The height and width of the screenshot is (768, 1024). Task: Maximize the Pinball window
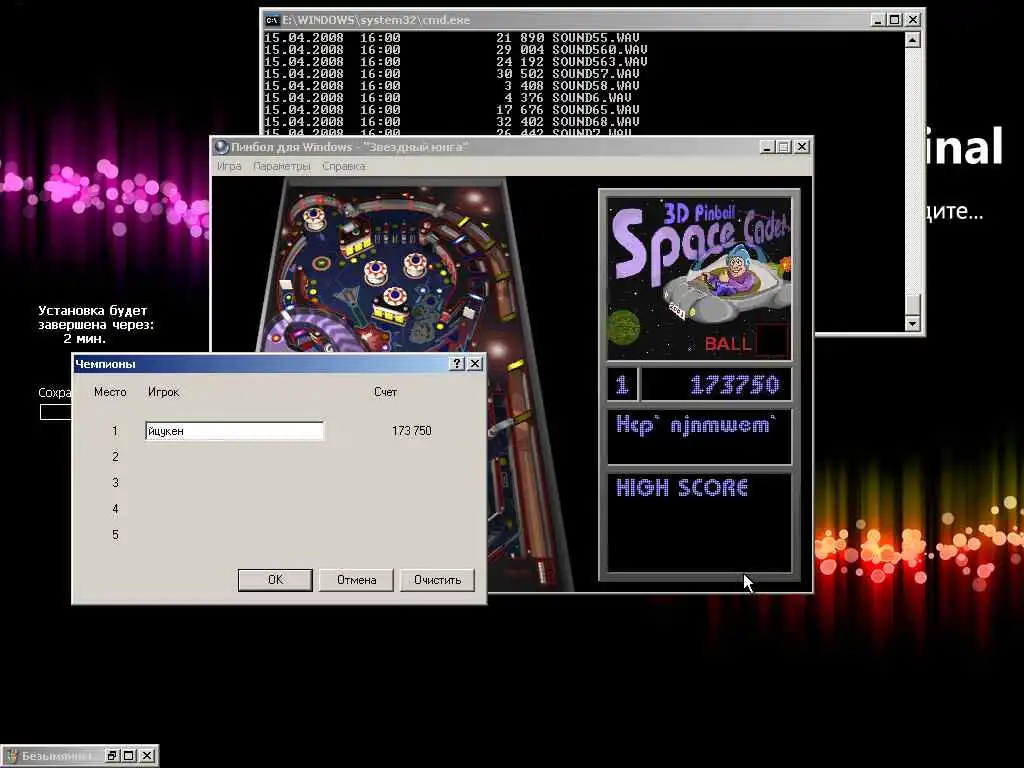point(784,147)
